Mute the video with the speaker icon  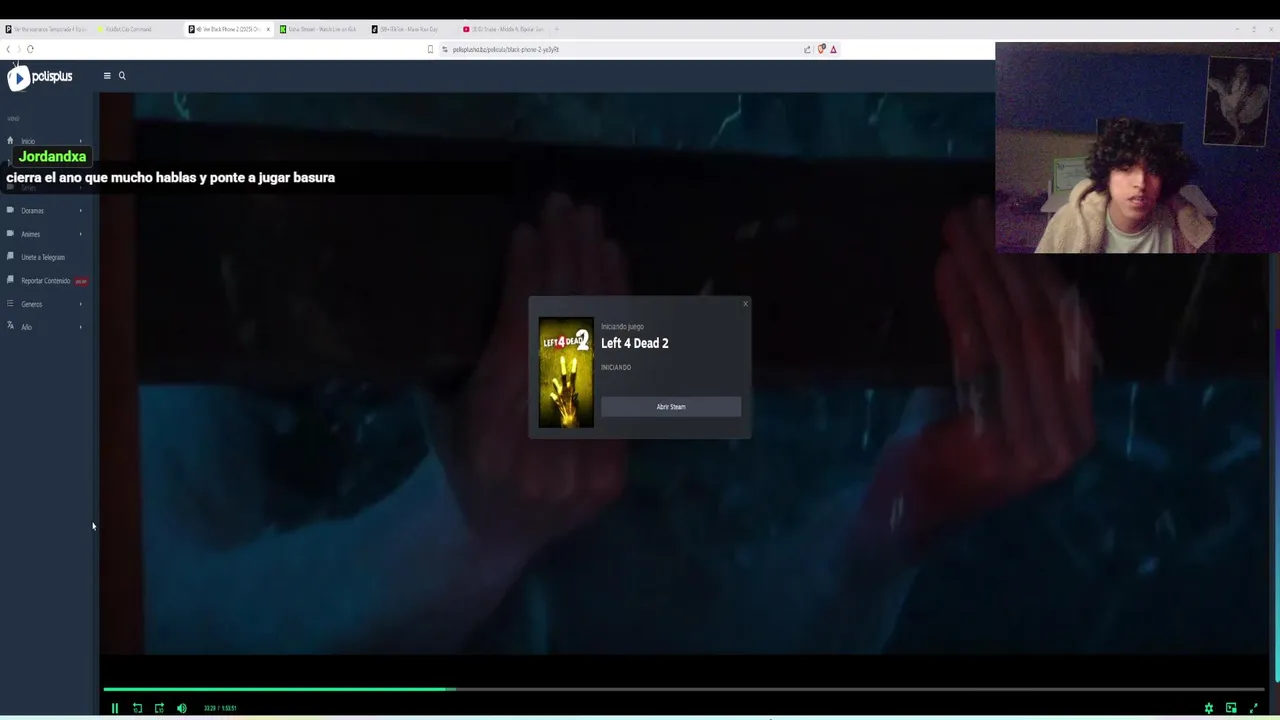(181, 708)
